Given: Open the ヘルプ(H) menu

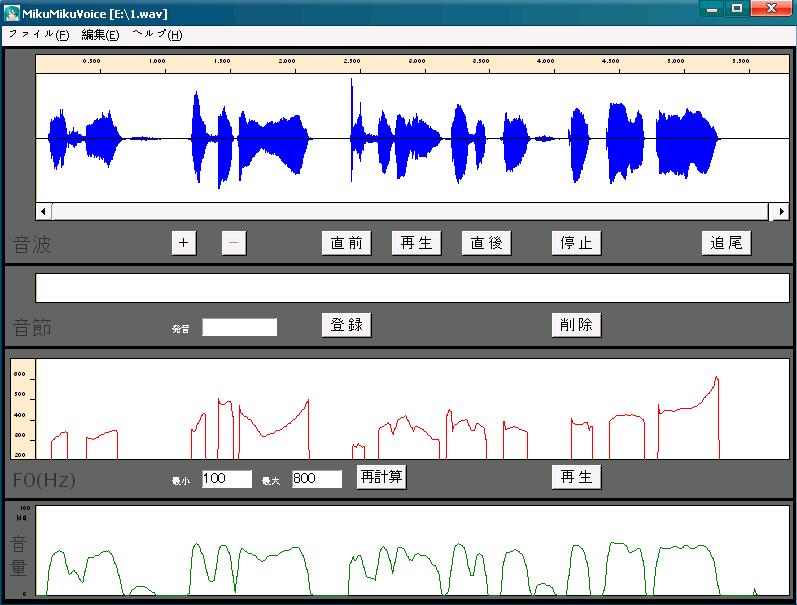Looking at the screenshot, I should point(157,35).
